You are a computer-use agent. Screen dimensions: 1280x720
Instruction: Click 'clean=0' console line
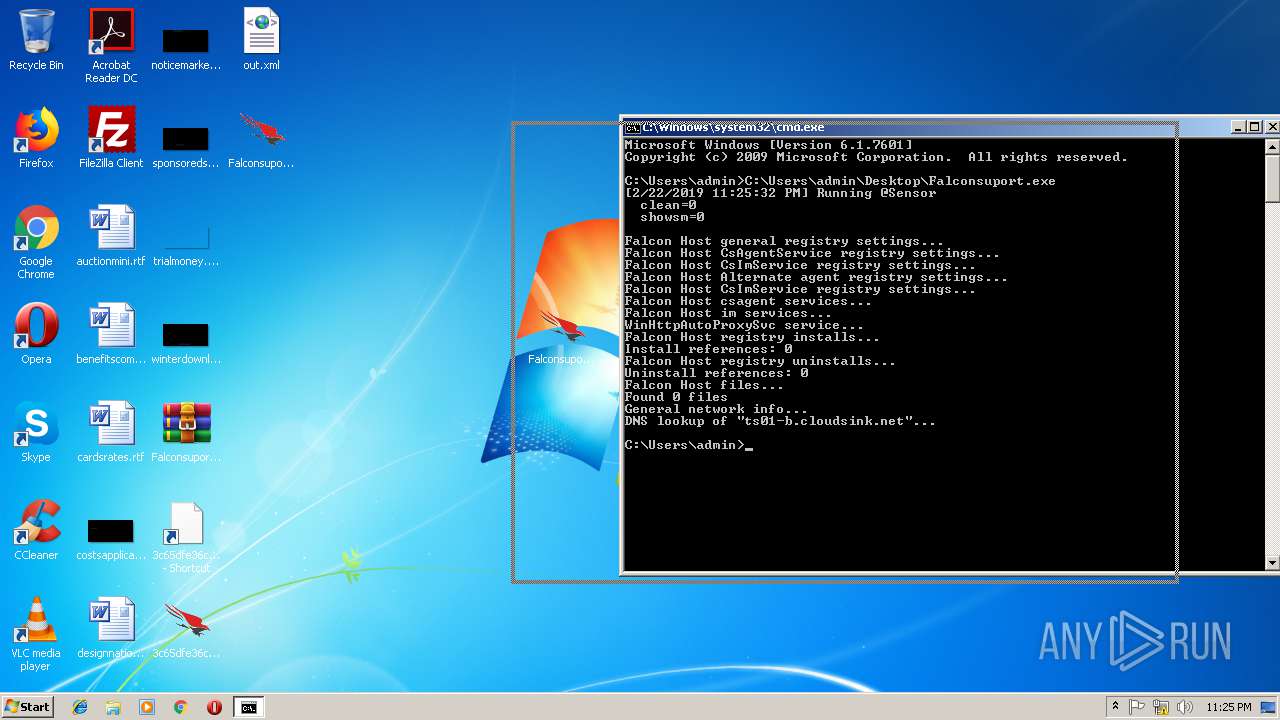pos(668,205)
